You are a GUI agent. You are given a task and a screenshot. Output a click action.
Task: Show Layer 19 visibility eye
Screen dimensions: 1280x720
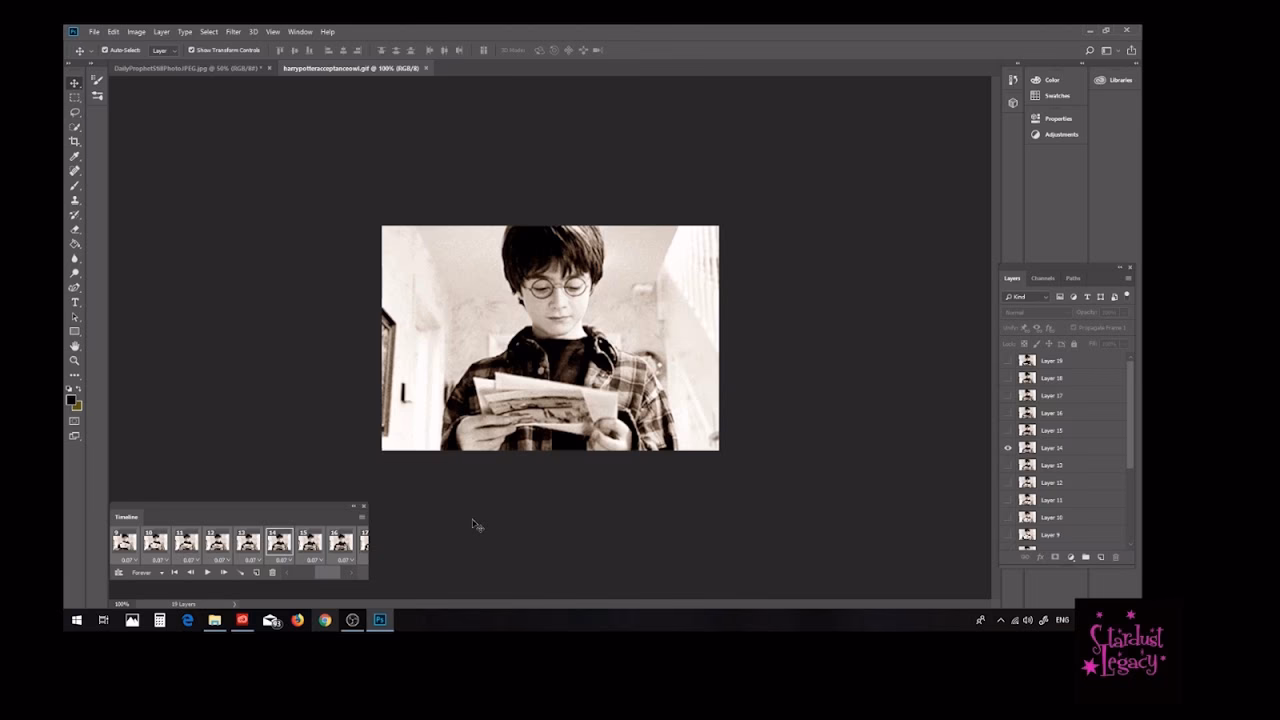(1008, 361)
